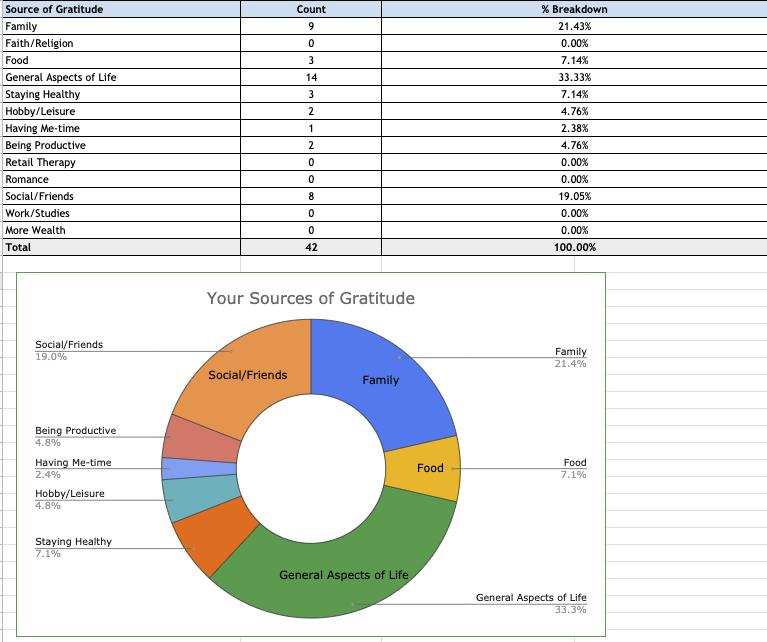The width and height of the screenshot is (767, 642).
Task: Click the chart title "Your Sources of Gratitude"
Action: coord(310,298)
